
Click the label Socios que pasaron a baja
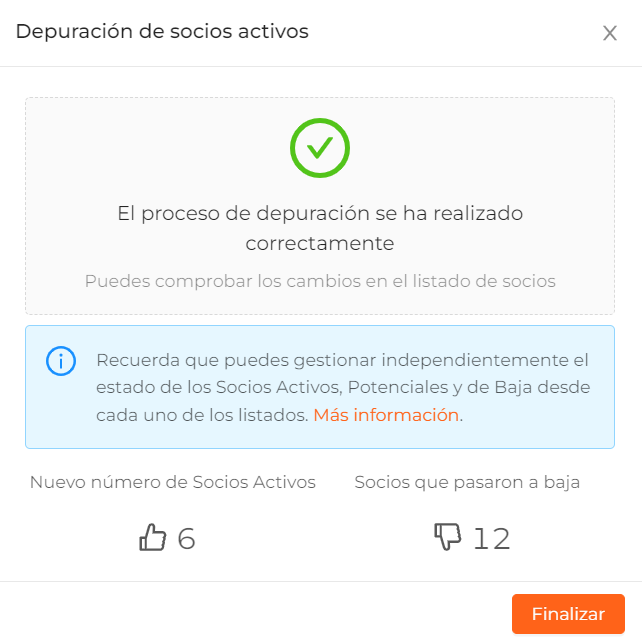point(467,482)
